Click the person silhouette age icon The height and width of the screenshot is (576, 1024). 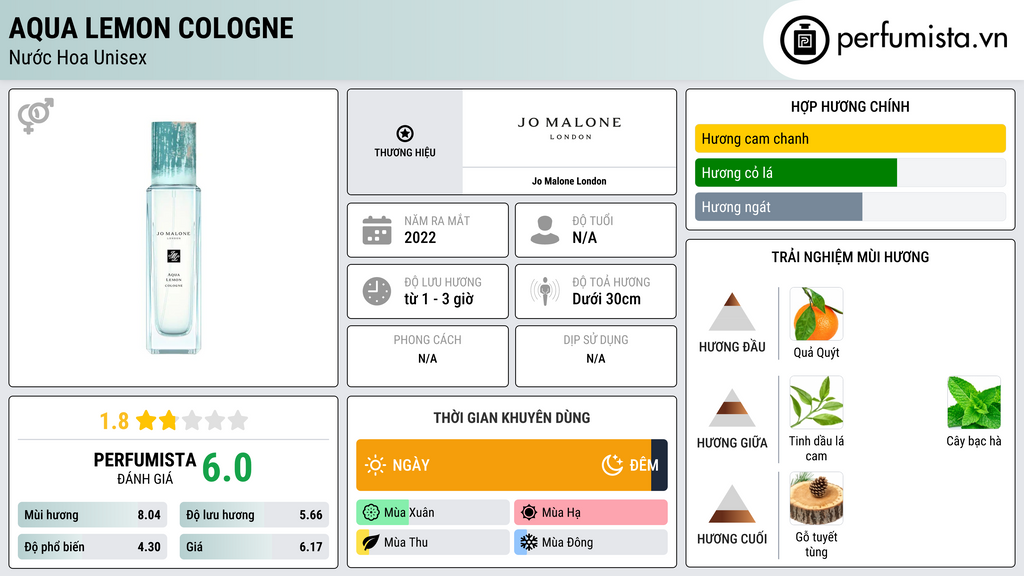pos(545,230)
